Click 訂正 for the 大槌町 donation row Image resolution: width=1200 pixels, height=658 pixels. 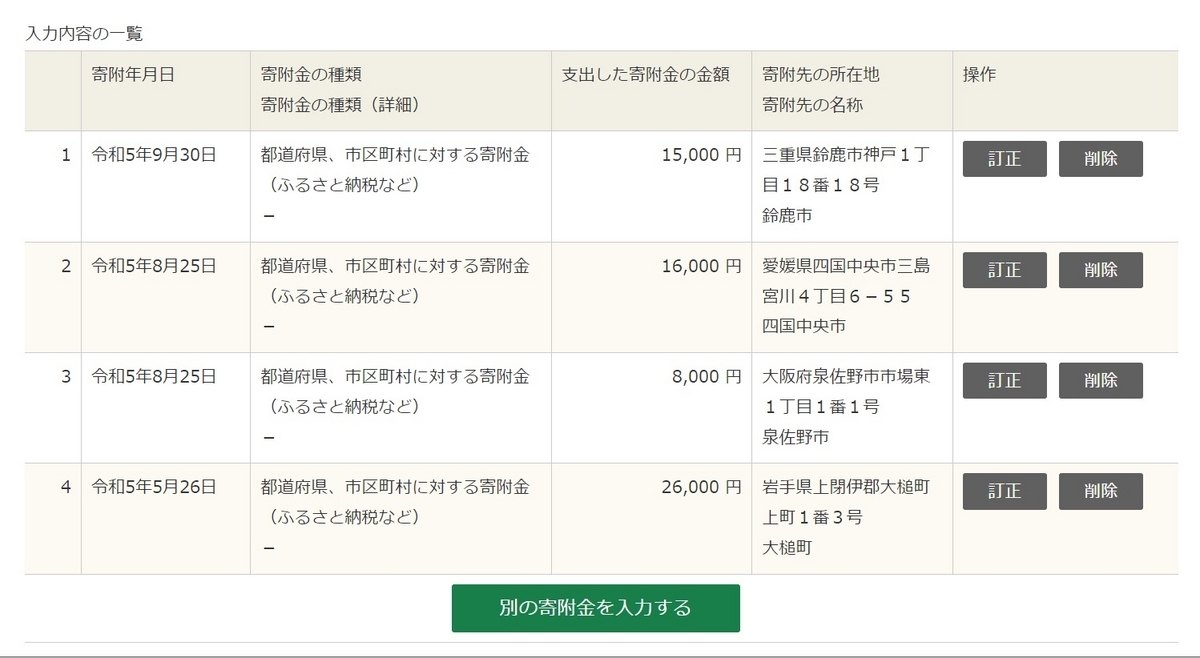tap(1005, 491)
